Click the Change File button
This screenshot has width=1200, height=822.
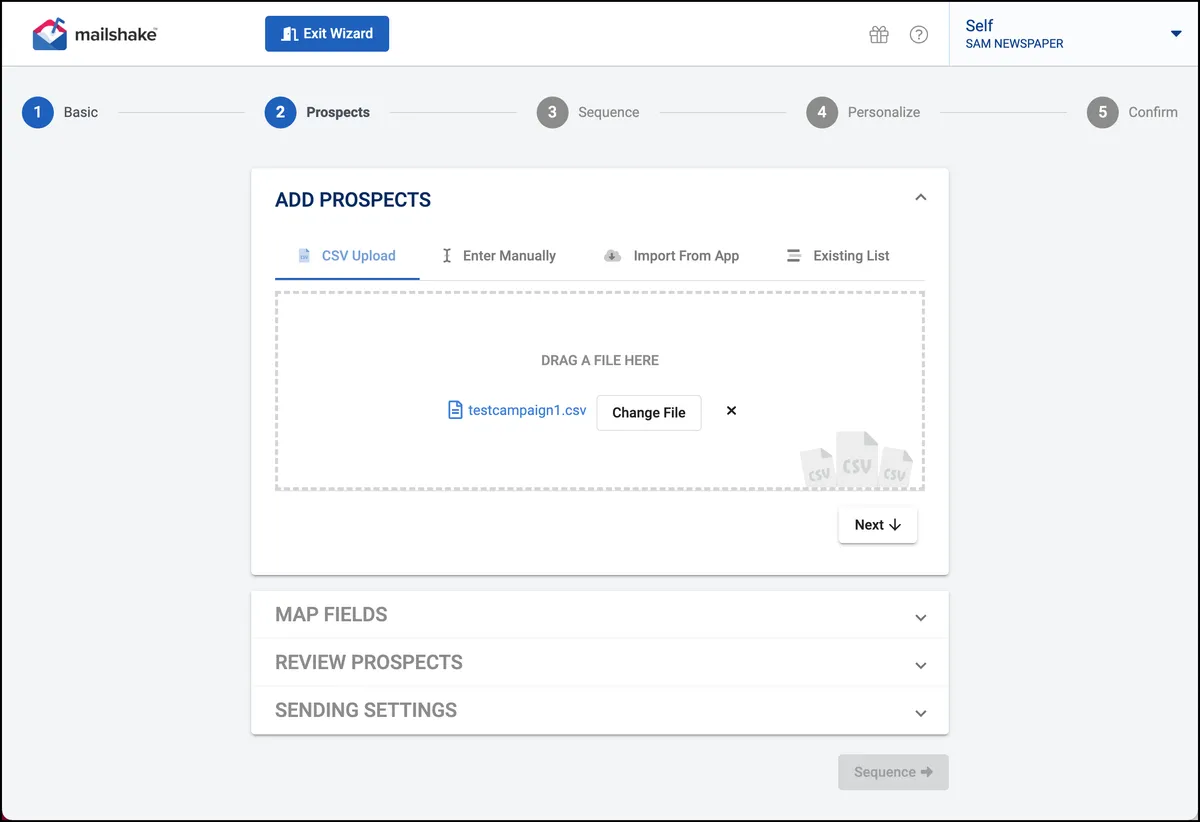649,413
